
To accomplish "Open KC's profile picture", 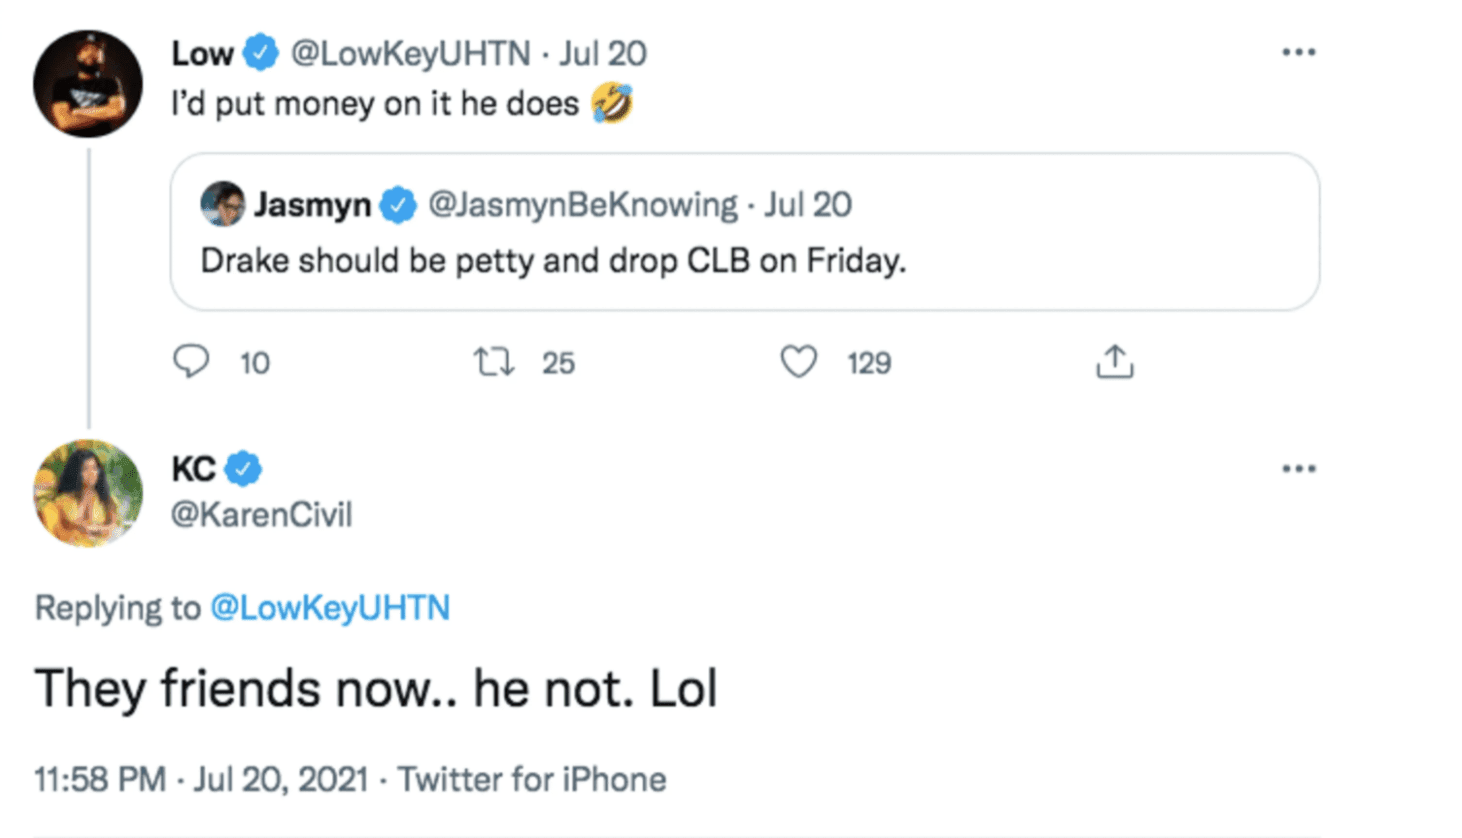I will [x=88, y=493].
